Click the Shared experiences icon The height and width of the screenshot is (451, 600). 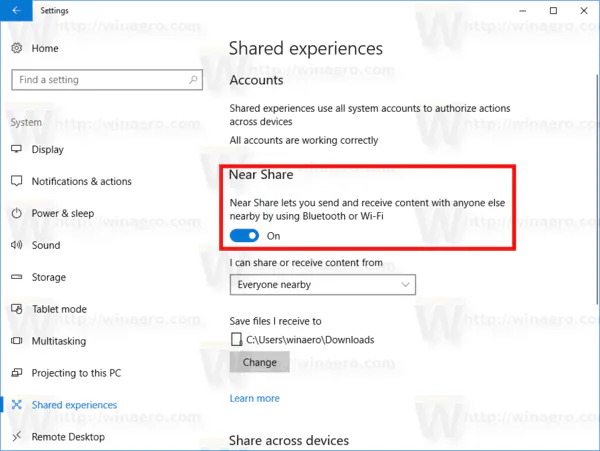coord(16,404)
